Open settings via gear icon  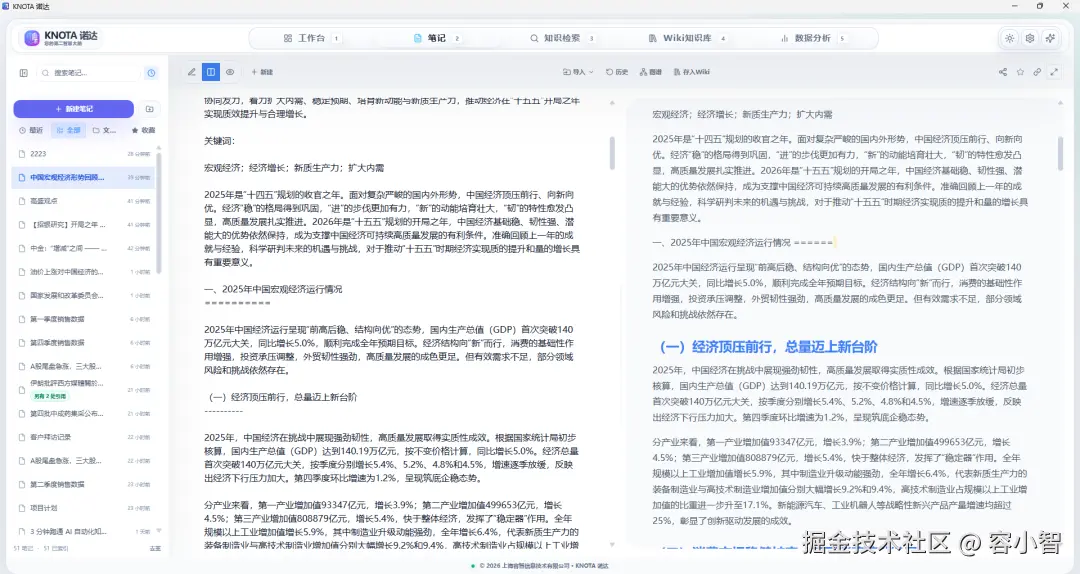point(1030,38)
